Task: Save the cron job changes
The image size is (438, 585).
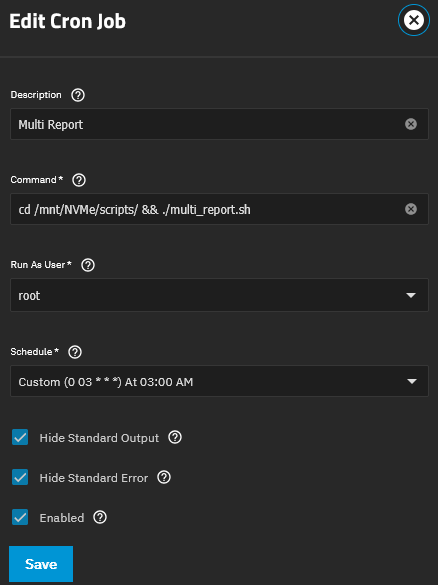Action: [41, 564]
